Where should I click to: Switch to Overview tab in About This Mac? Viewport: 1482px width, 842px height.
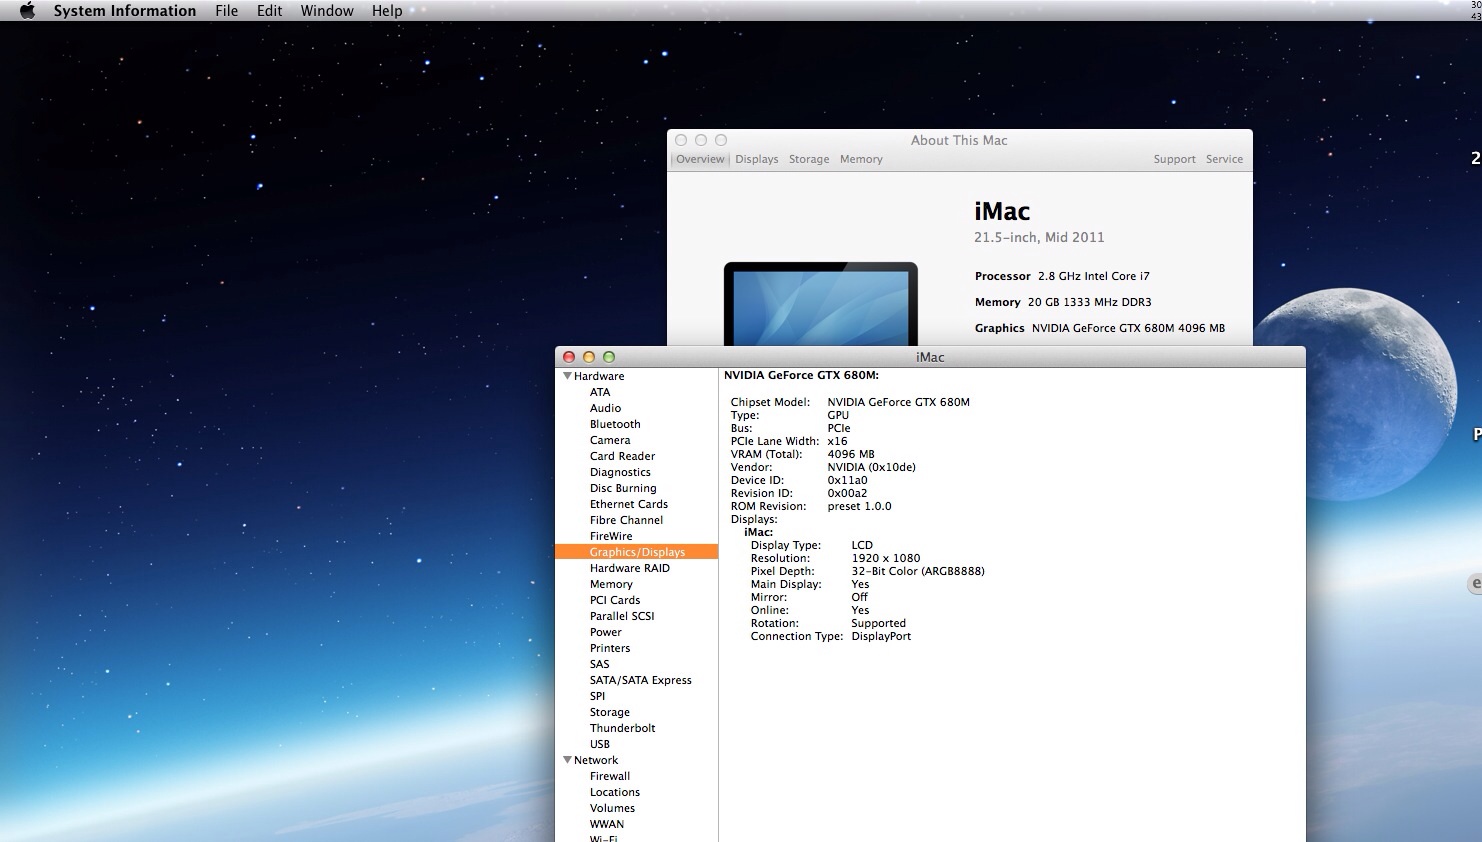pyautogui.click(x=700, y=159)
